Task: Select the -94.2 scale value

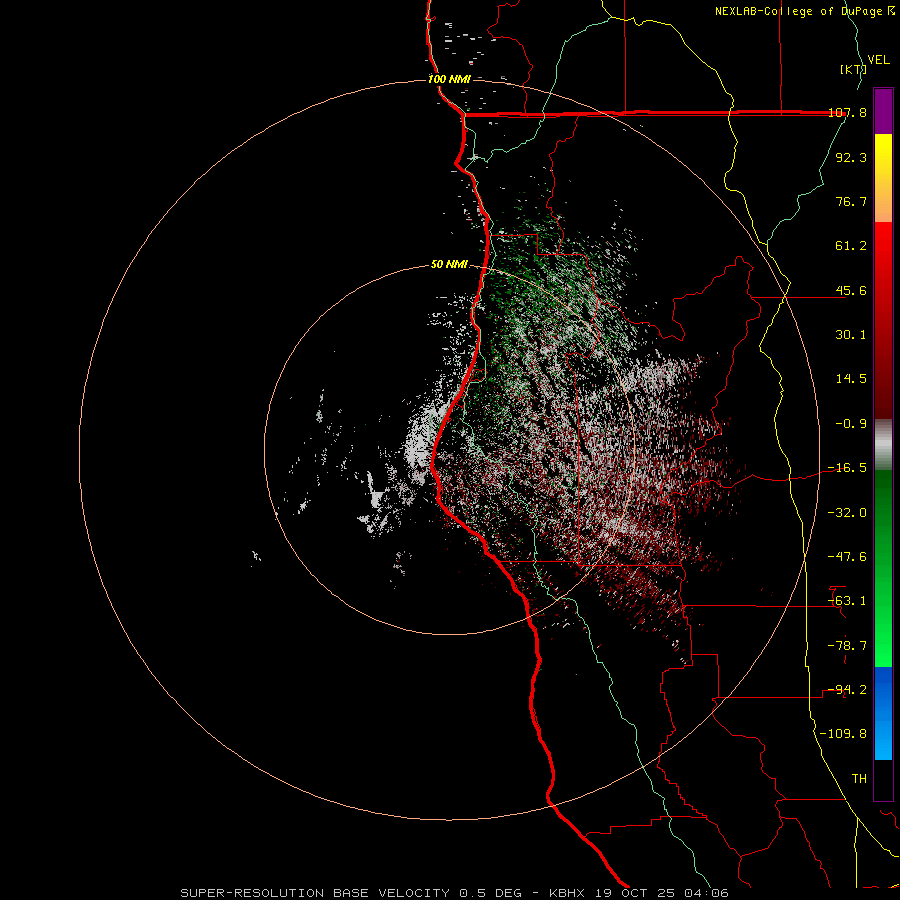Action: (847, 690)
